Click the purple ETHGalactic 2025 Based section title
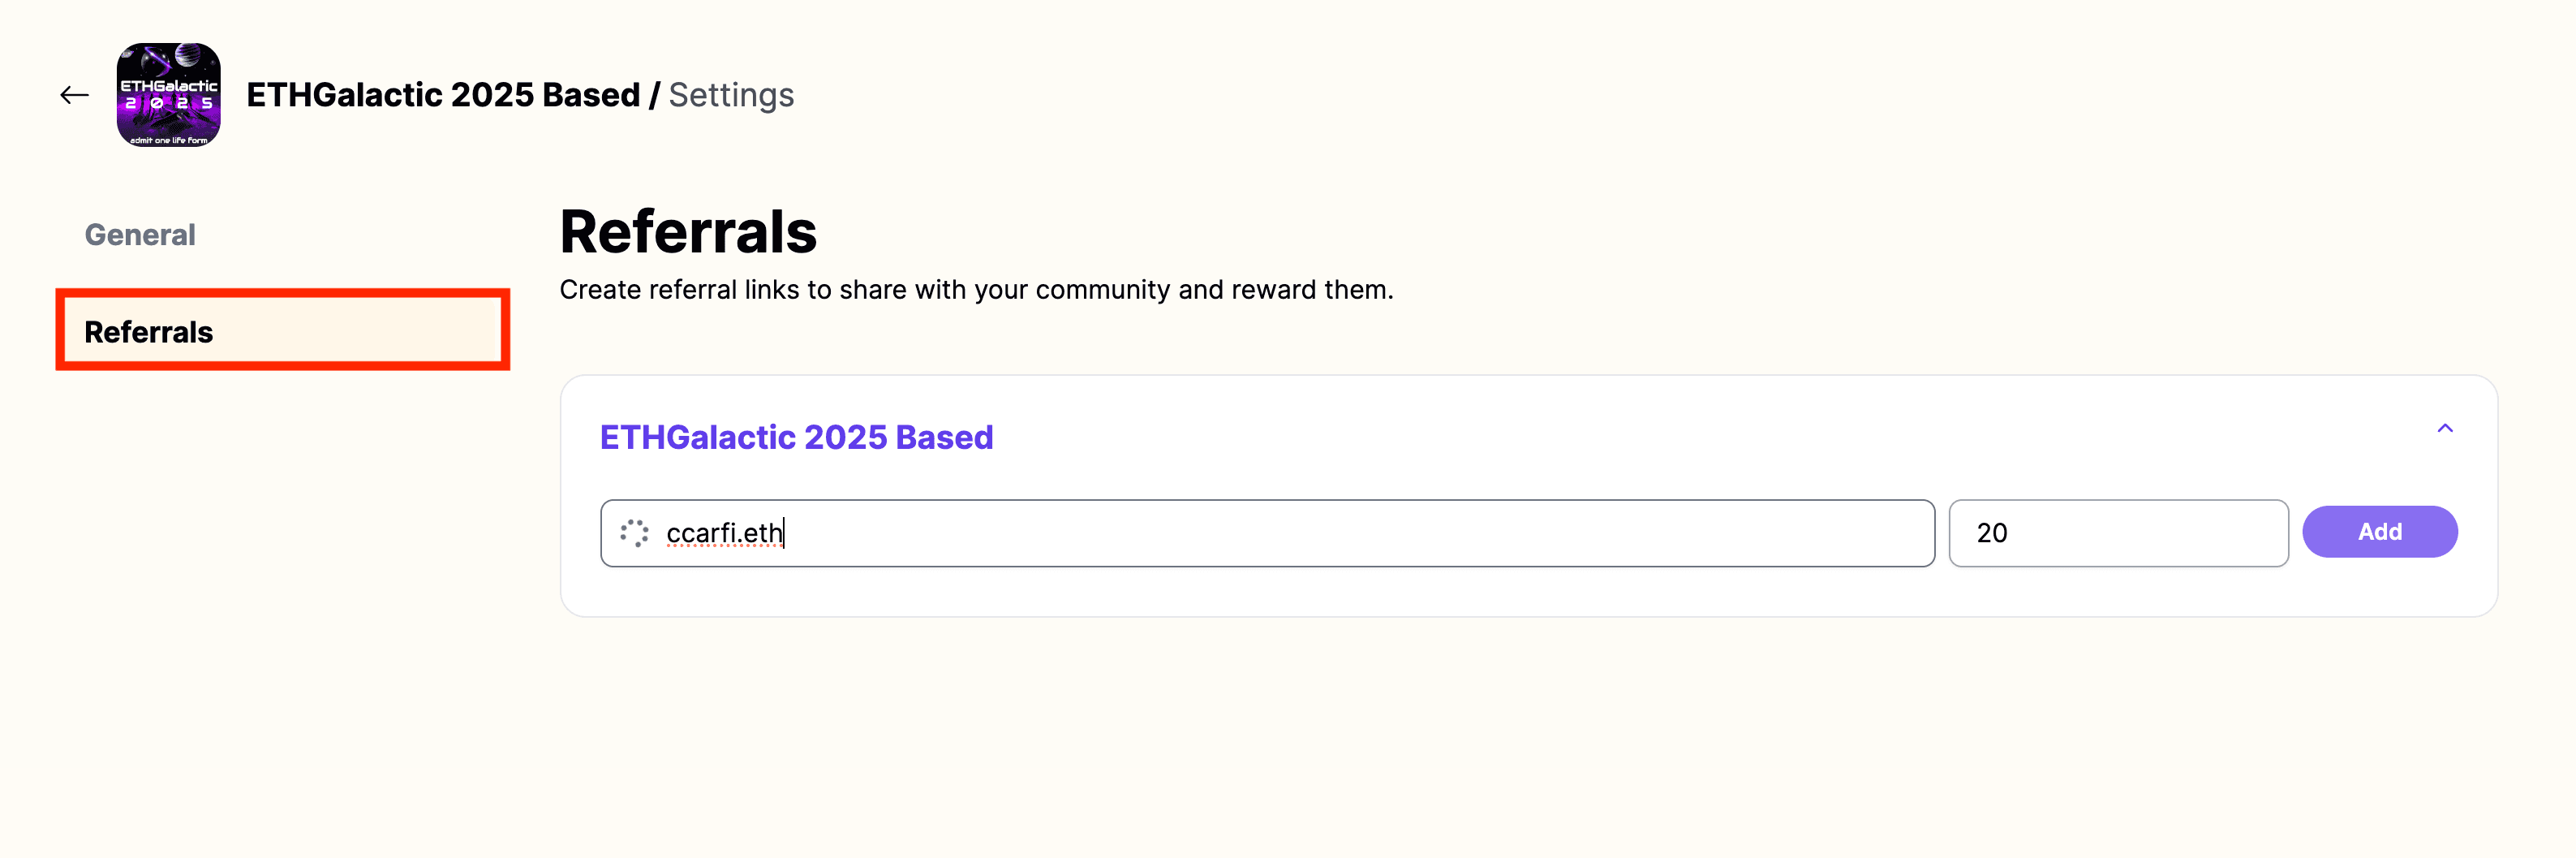The height and width of the screenshot is (858, 2576). pos(796,437)
